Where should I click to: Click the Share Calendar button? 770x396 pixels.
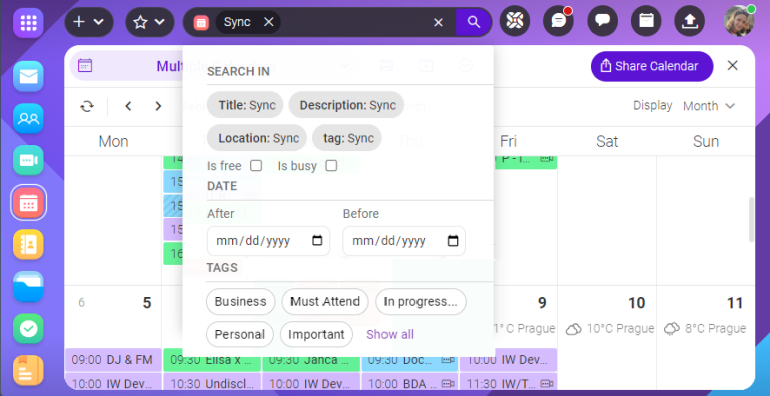point(652,66)
